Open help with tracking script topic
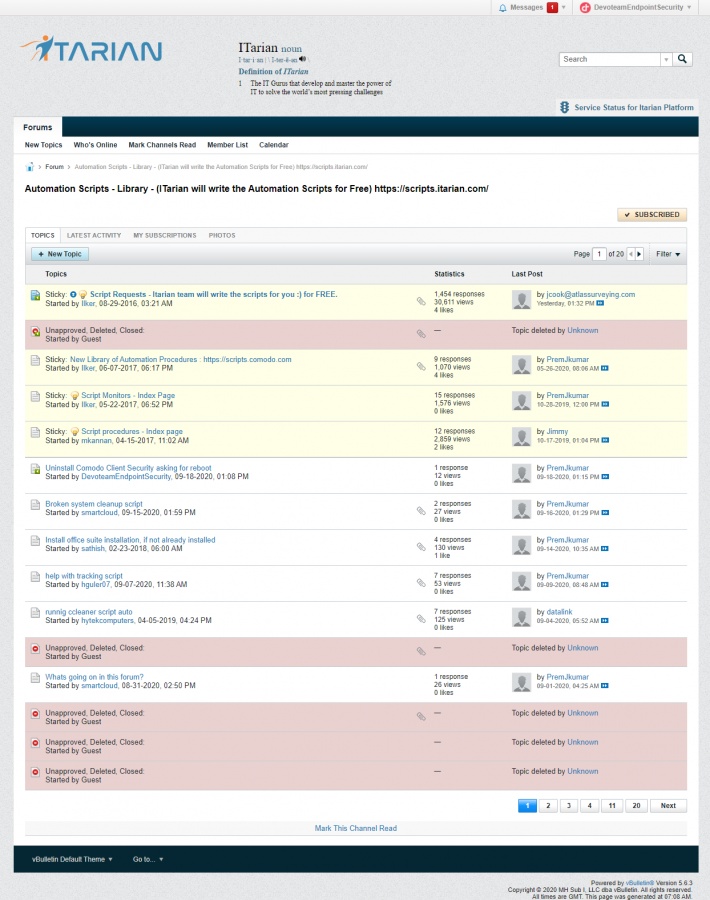710x900 pixels. (x=84, y=576)
